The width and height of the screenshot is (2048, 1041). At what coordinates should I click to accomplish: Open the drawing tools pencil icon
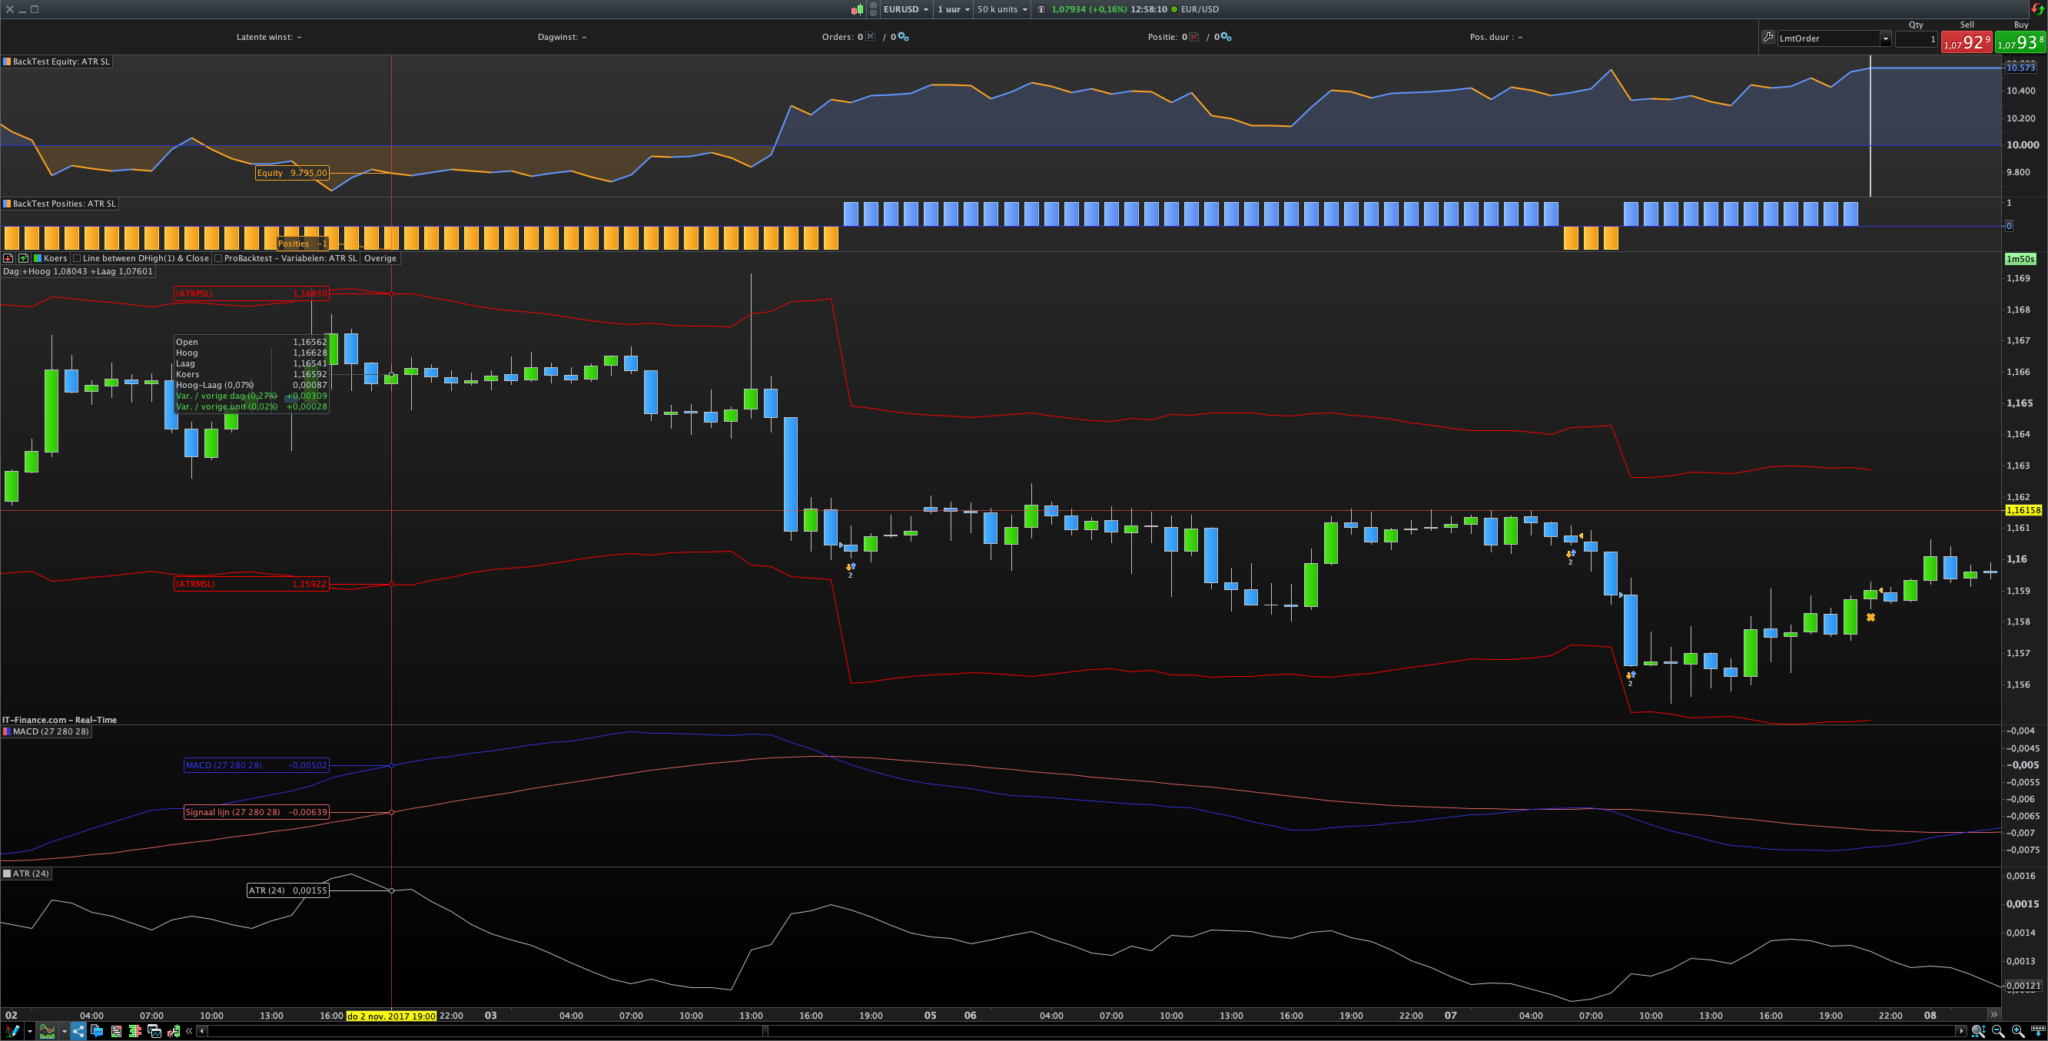(12, 1031)
